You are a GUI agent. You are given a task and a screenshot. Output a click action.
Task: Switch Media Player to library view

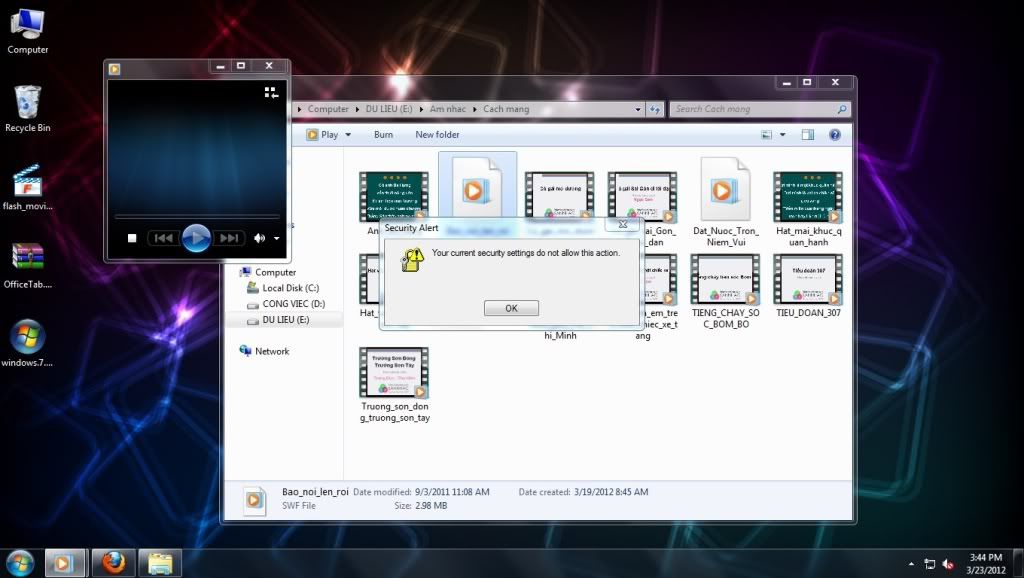271,92
